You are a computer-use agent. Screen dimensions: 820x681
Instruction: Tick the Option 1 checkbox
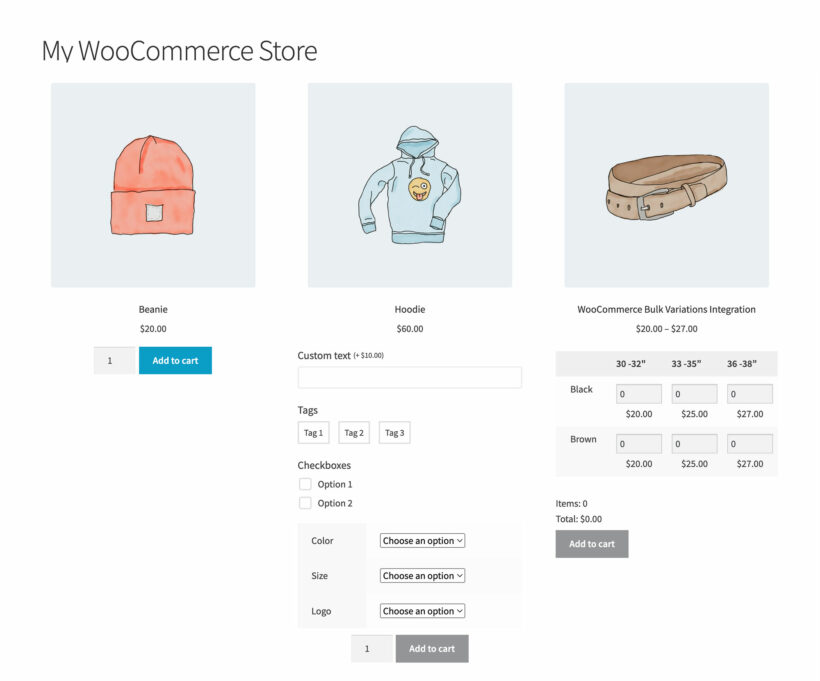coord(305,484)
